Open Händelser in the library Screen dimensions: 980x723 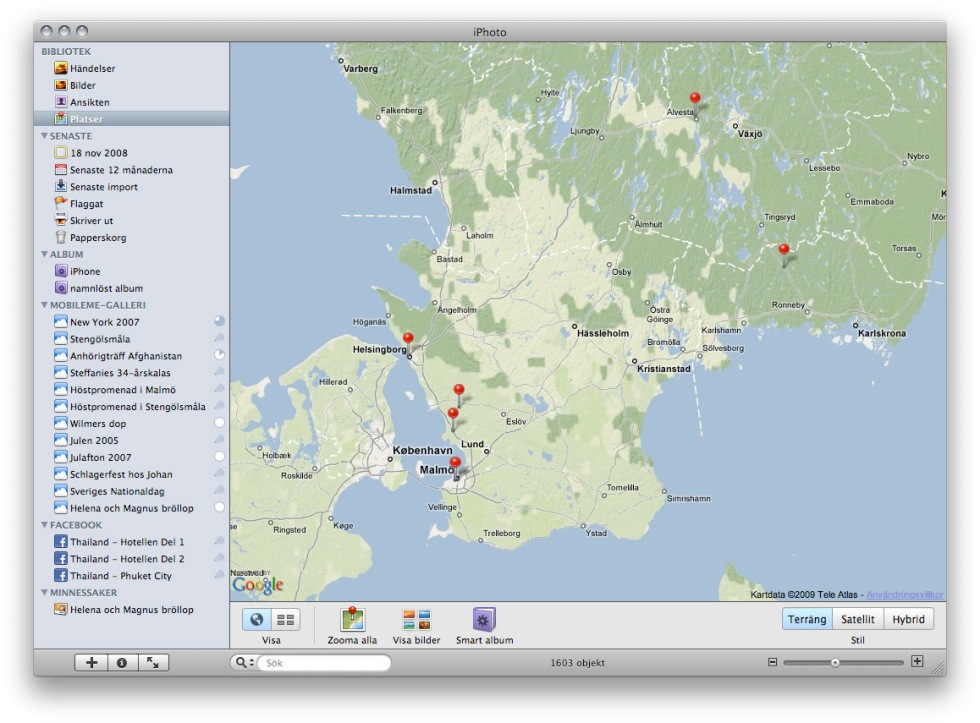[x=91, y=68]
